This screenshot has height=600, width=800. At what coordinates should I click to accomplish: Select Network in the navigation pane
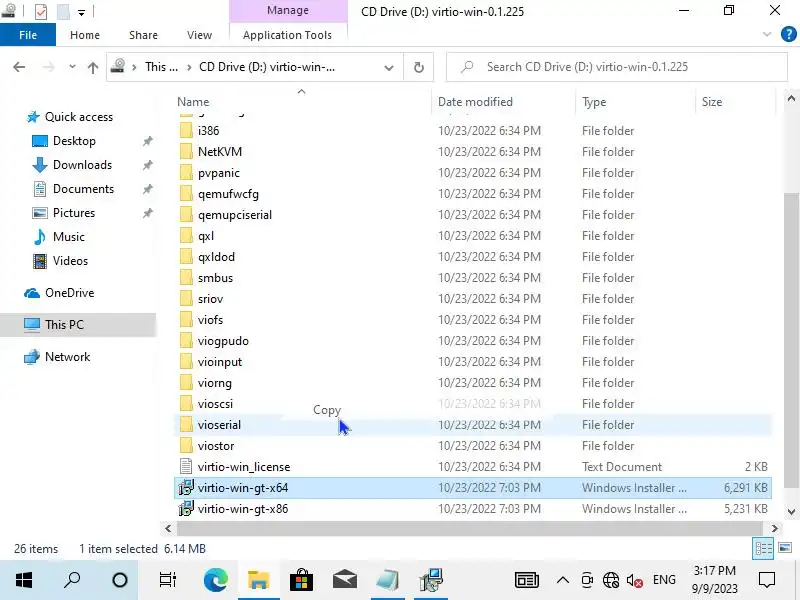click(67, 357)
